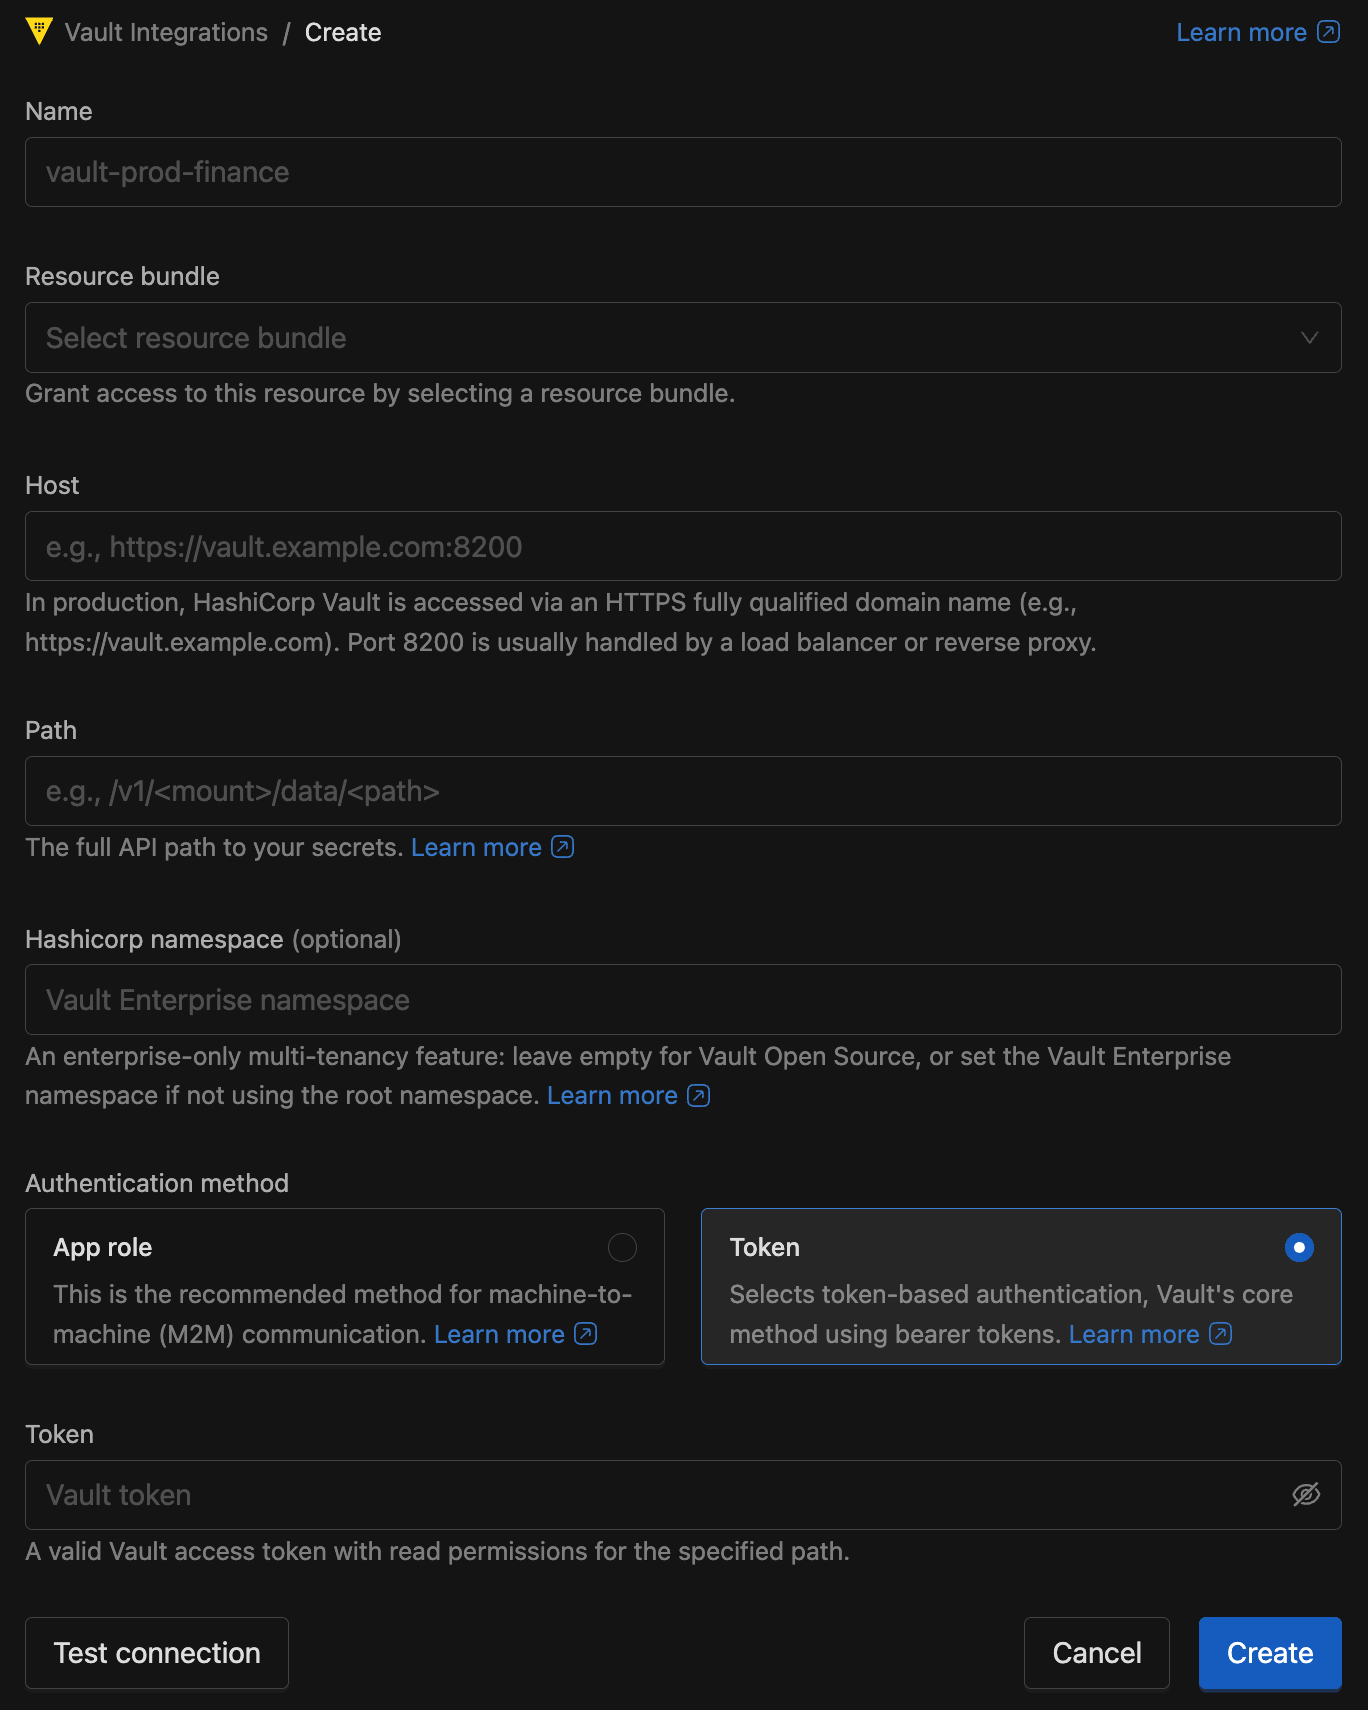
Task: Click the App role card title
Action: click(x=103, y=1247)
